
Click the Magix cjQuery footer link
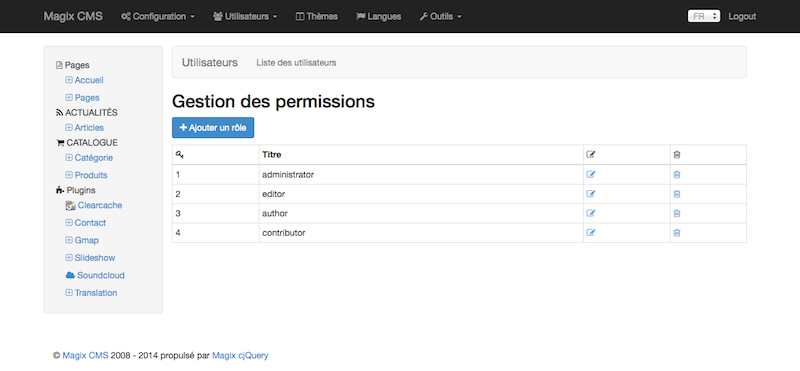point(240,356)
